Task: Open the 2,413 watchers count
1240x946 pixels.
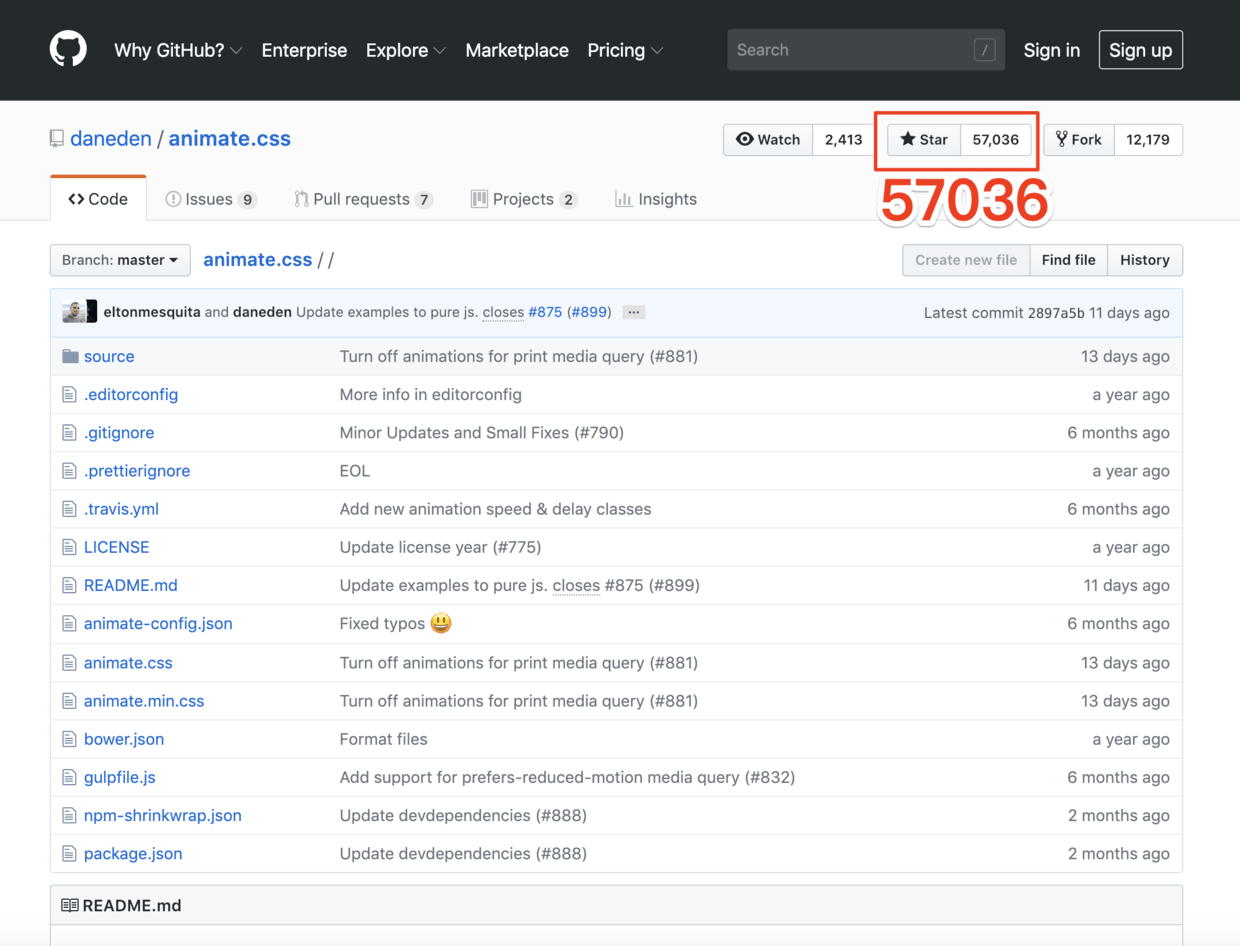Action: (844, 140)
